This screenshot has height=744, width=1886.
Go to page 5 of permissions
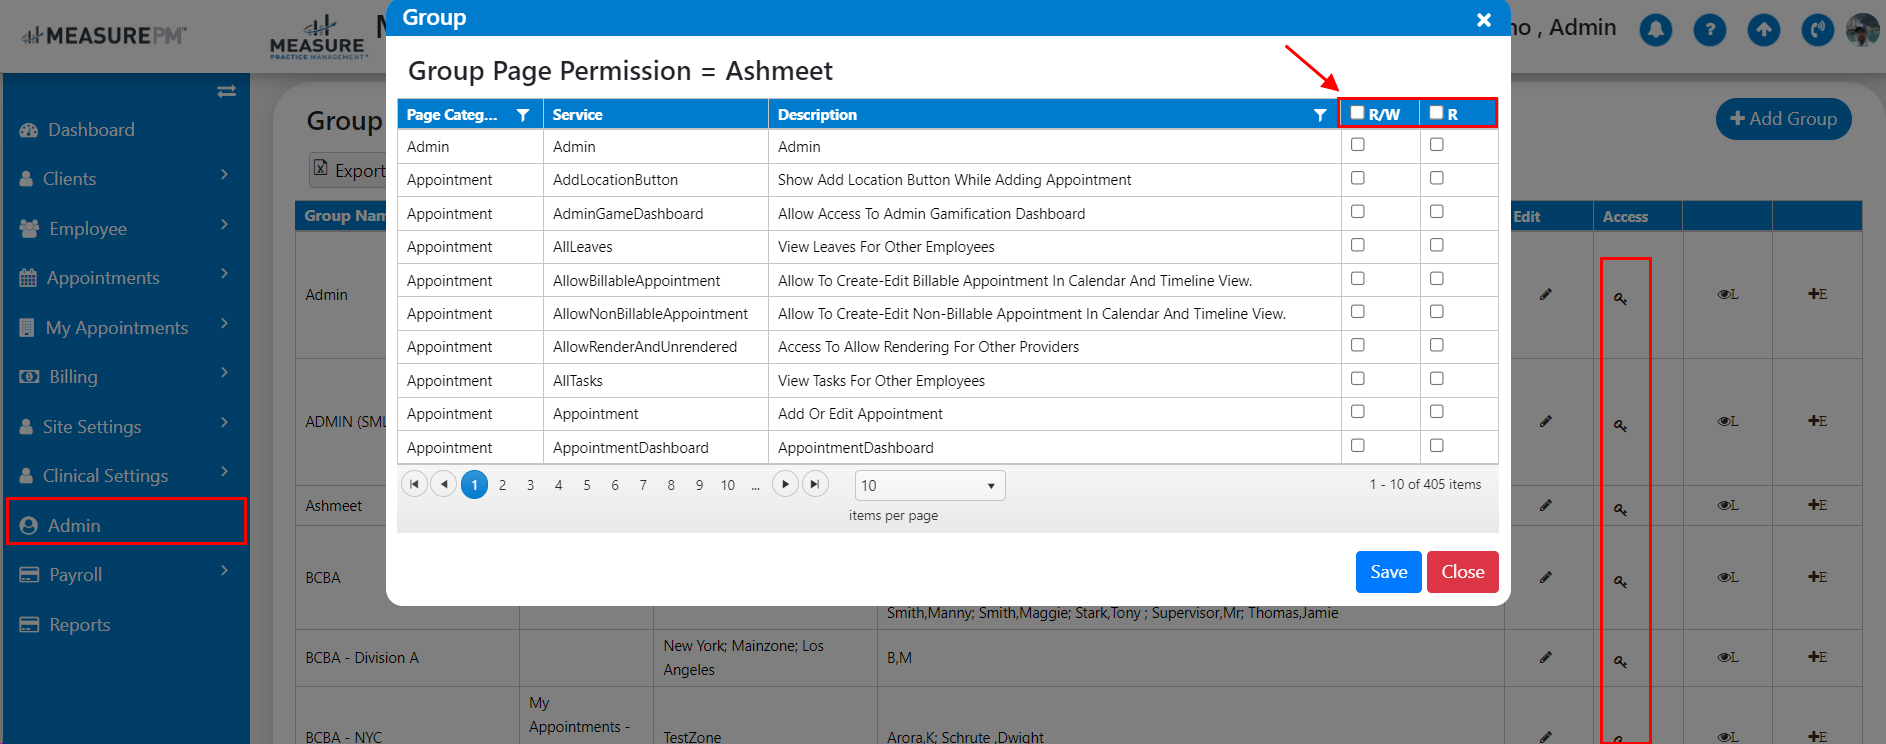[x=587, y=485]
